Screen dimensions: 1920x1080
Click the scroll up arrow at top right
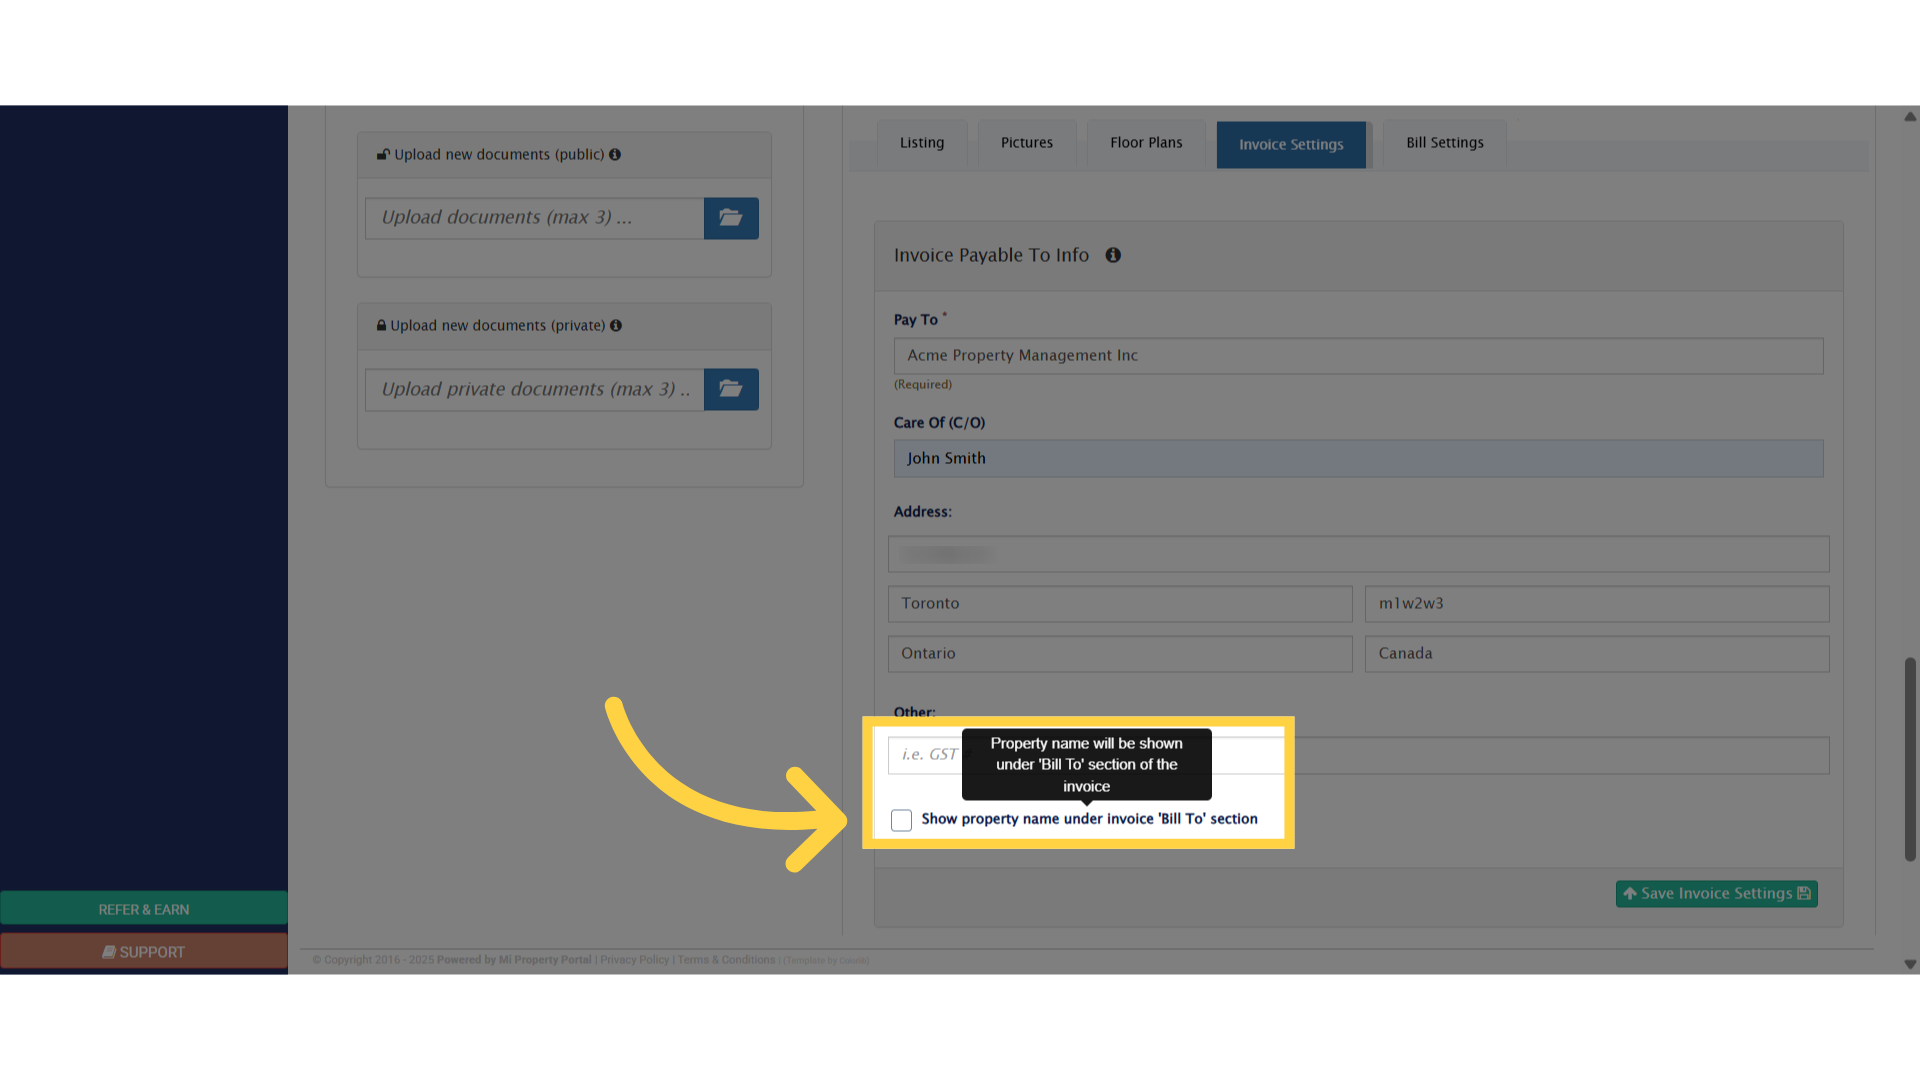tap(1910, 117)
